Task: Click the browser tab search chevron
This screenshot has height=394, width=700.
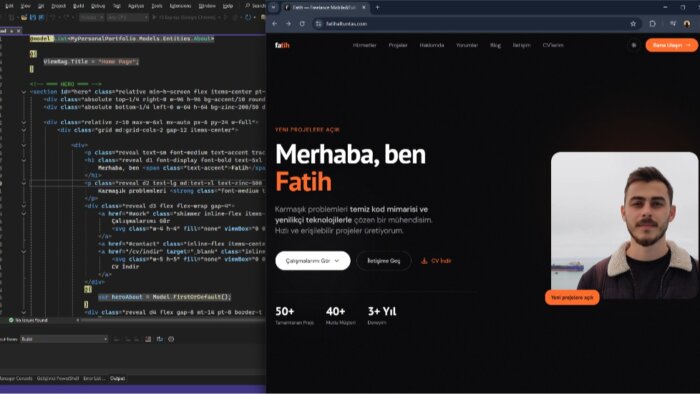Action: (x=273, y=7)
